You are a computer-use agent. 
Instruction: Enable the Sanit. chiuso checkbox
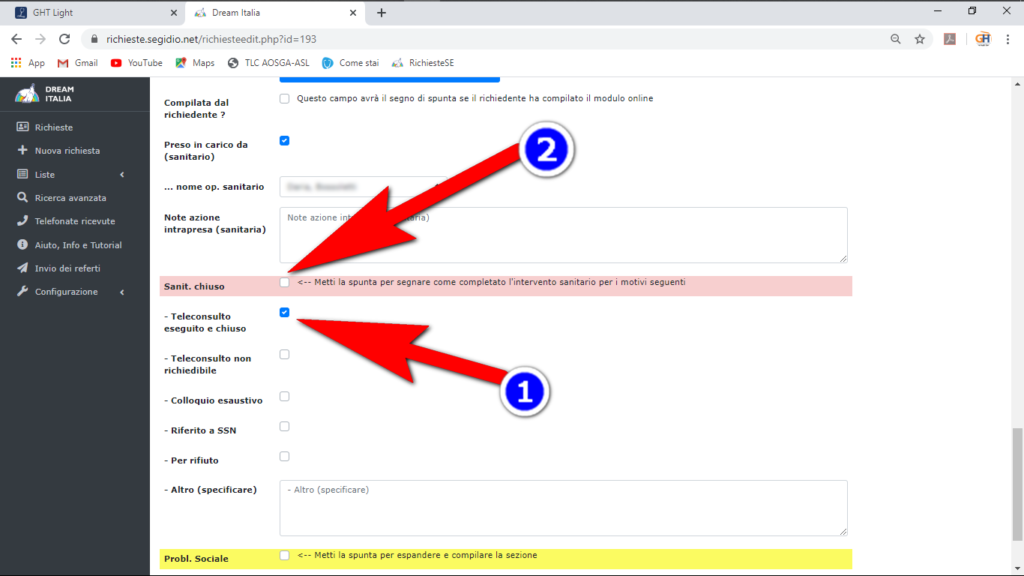pyautogui.click(x=285, y=283)
